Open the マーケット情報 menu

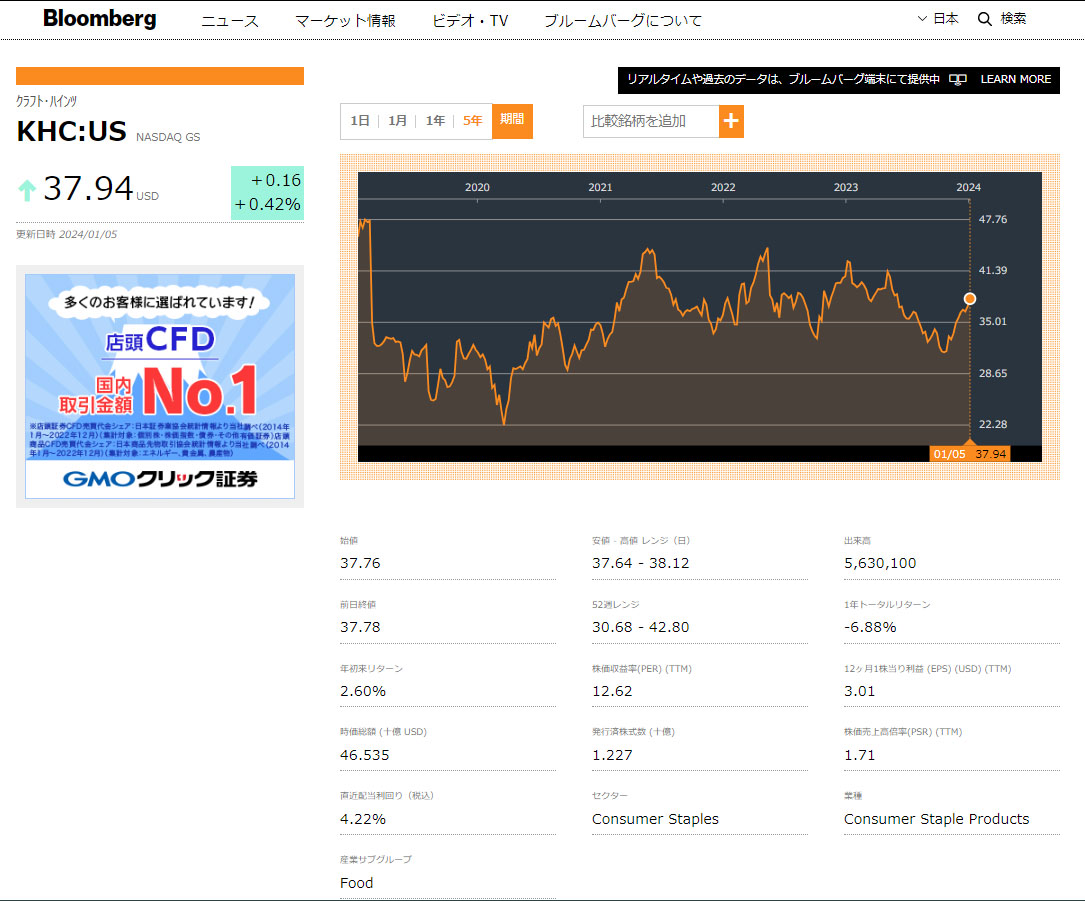click(345, 21)
